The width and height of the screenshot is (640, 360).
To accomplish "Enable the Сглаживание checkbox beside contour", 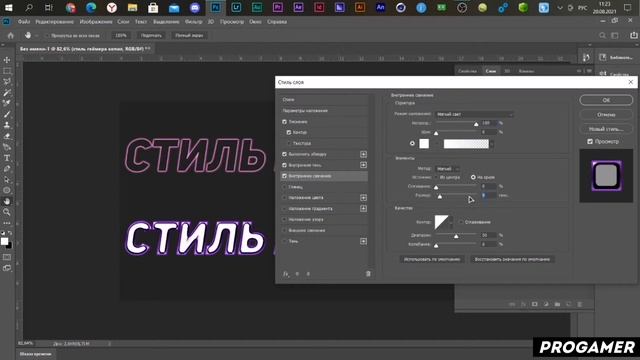I will [461, 222].
